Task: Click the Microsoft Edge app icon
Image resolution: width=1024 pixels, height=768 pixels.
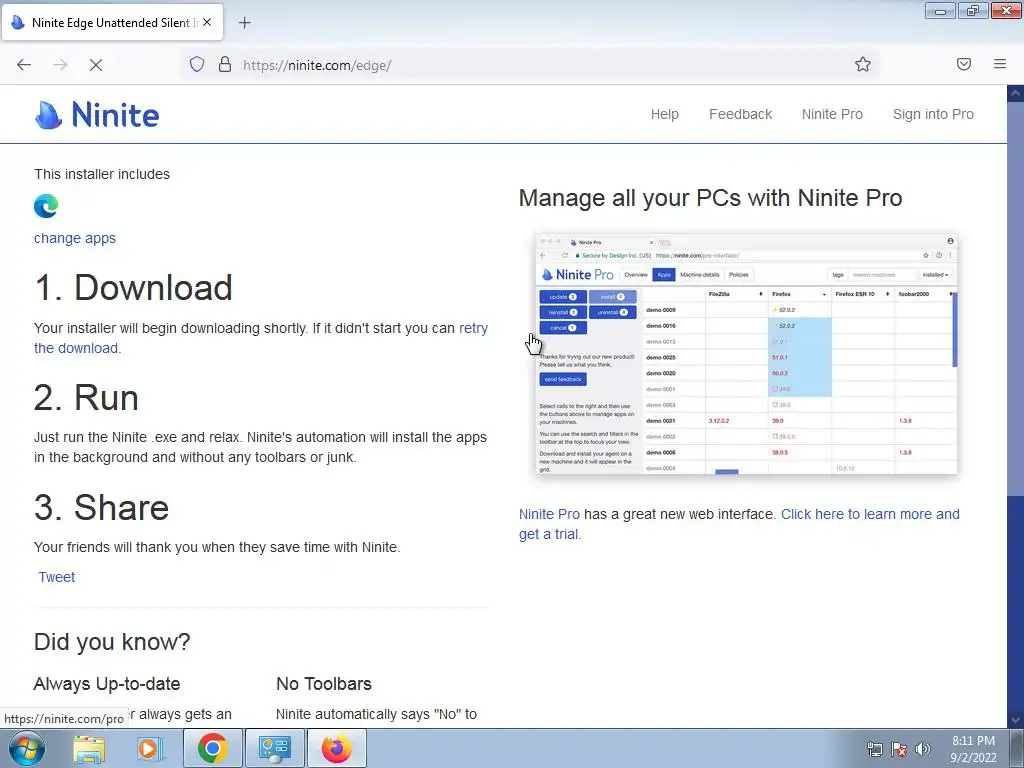Action: coord(46,206)
